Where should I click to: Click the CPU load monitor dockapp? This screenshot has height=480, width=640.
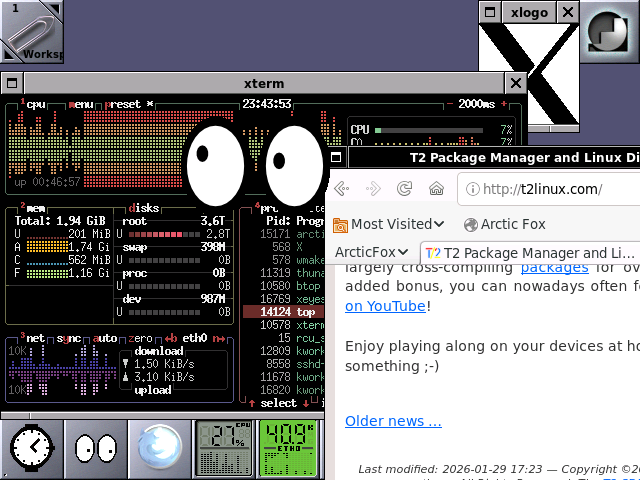tap(224, 447)
